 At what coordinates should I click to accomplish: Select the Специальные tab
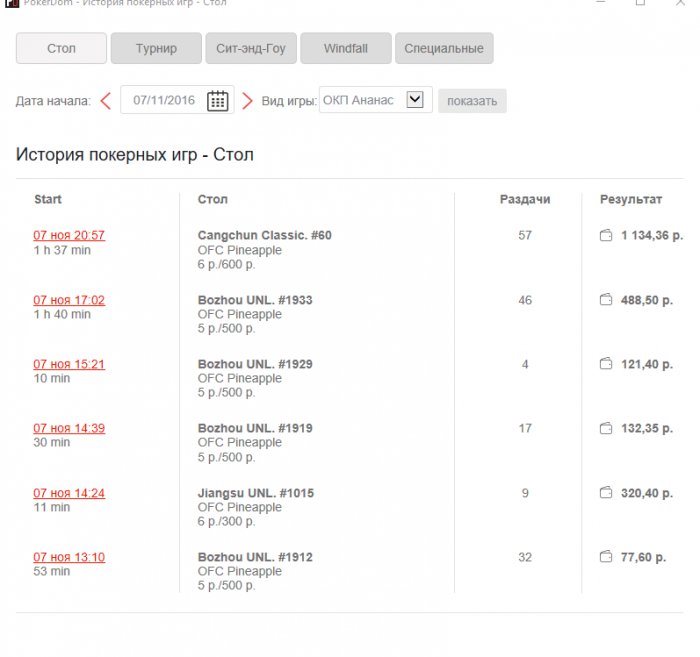click(x=444, y=48)
